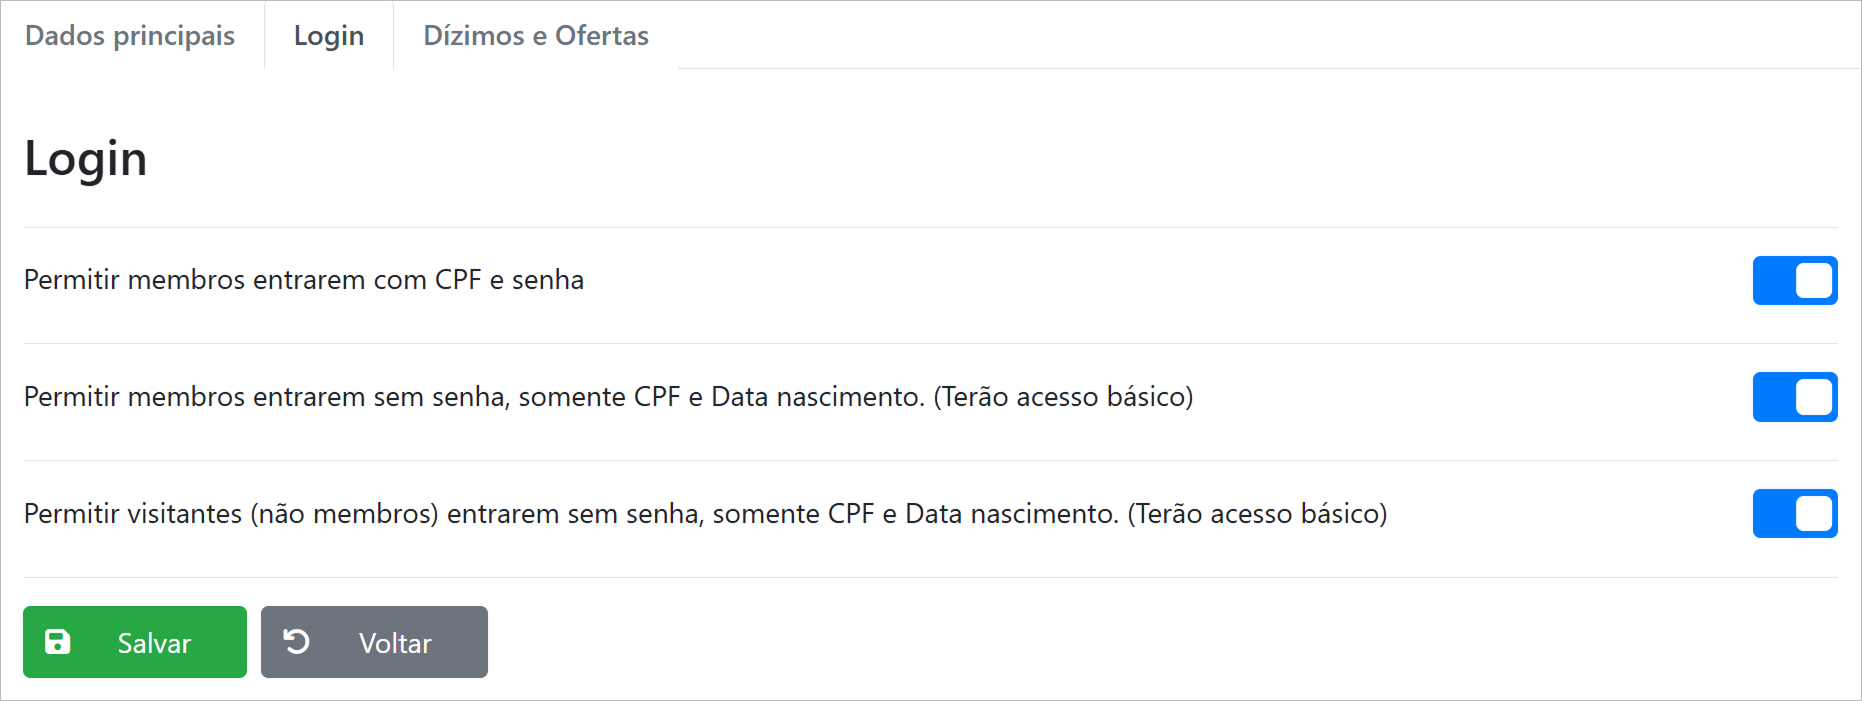Toggle visitors (não membros) passwordless access
Screen dimensions: 1862x701
pyautogui.click(x=1794, y=514)
